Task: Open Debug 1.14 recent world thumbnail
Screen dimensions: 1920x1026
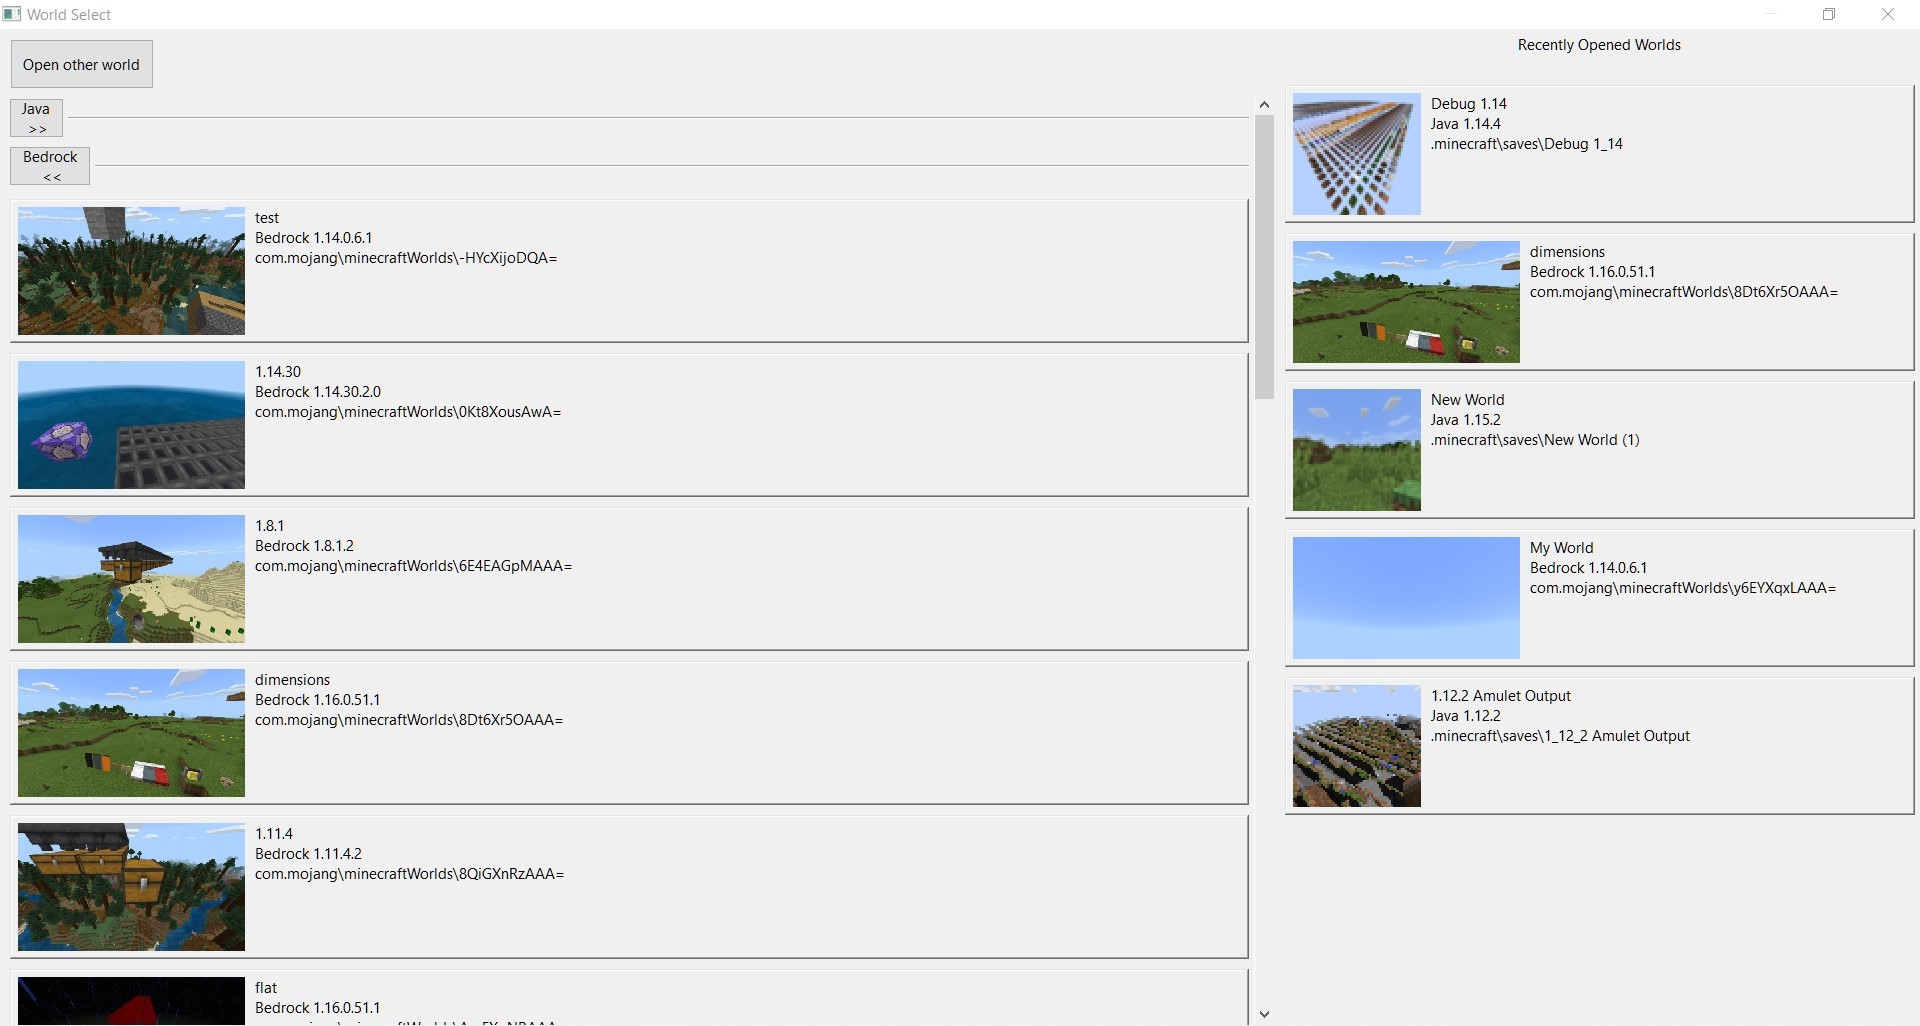Action: pyautogui.click(x=1356, y=154)
